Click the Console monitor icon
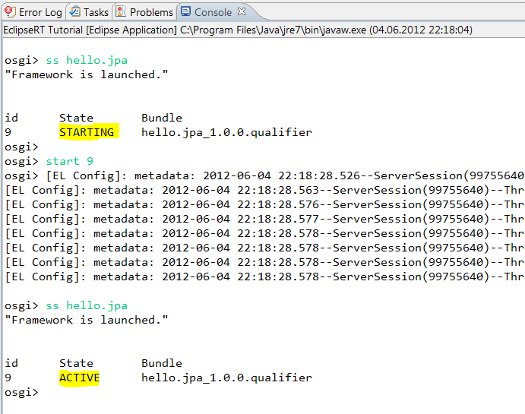This screenshot has width=525, height=414. (x=185, y=12)
